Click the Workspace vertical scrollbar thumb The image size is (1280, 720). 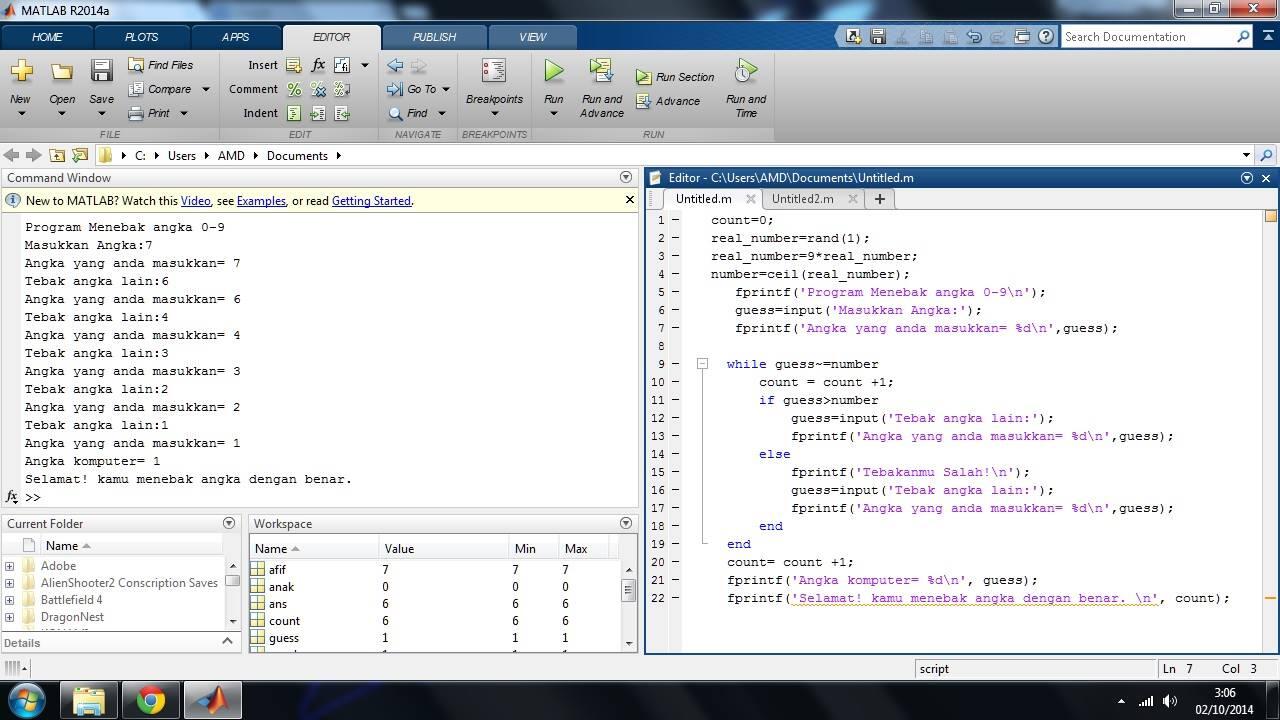(628, 589)
